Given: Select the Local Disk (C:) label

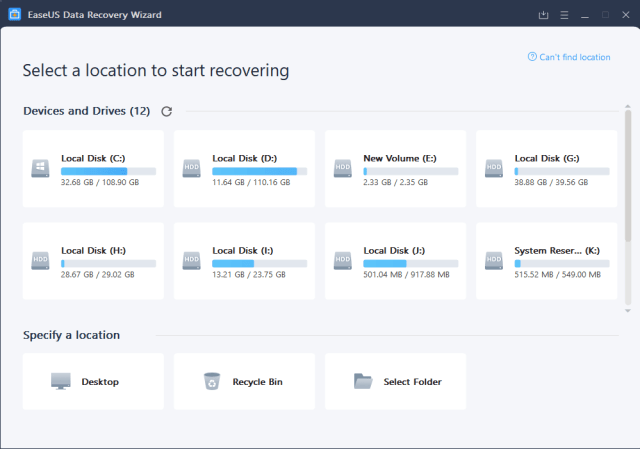Looking at the screenshot, I should 93,158.
